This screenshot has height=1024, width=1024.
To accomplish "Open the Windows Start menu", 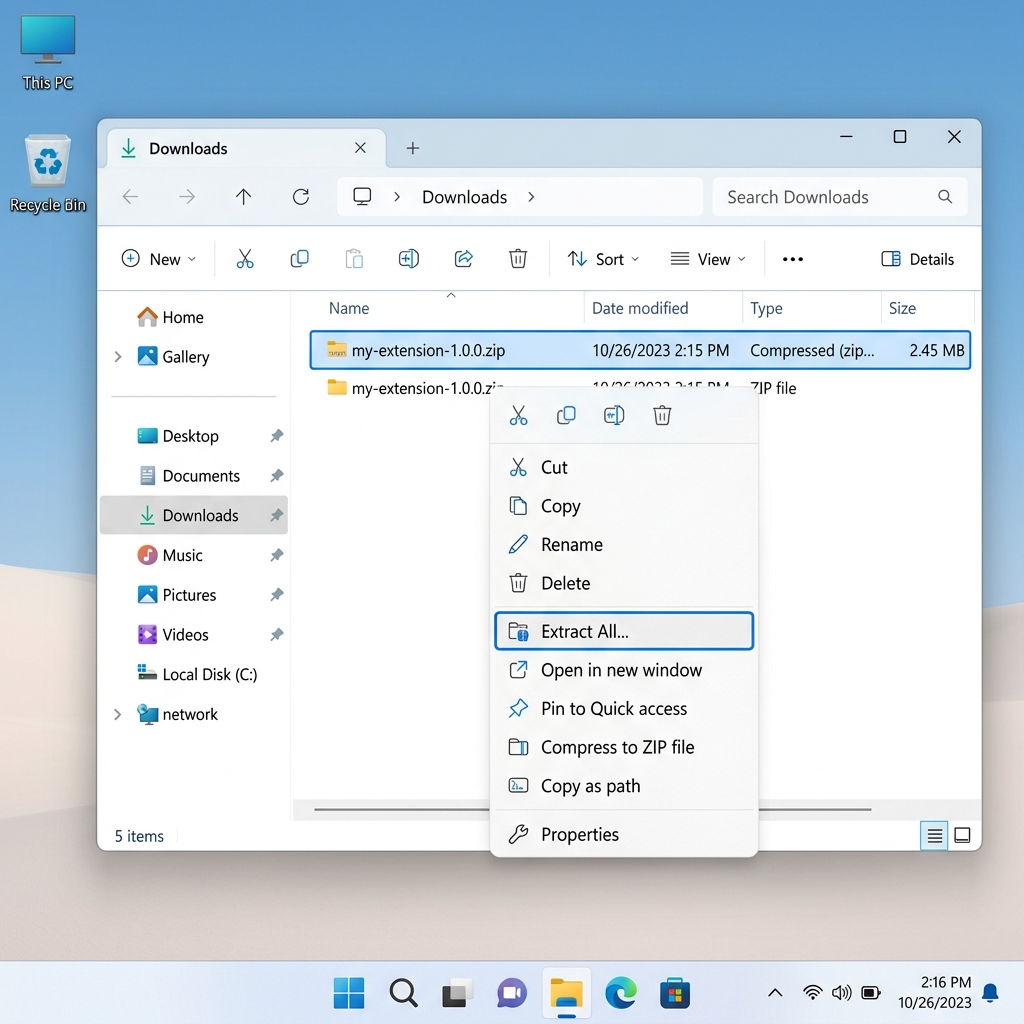I will pyautogui.click(x=349, y=993).
